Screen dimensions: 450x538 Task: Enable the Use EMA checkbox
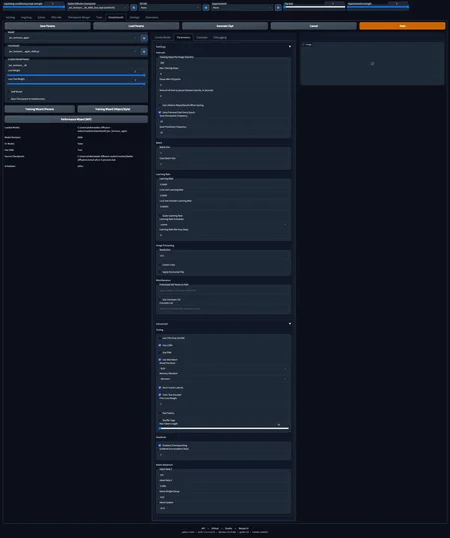pos(160,352)
